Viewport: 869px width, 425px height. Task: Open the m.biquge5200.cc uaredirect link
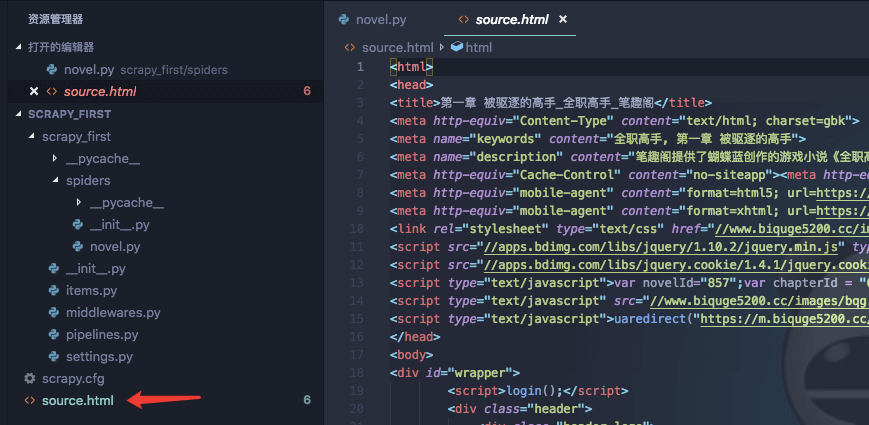tap(785, 319)
